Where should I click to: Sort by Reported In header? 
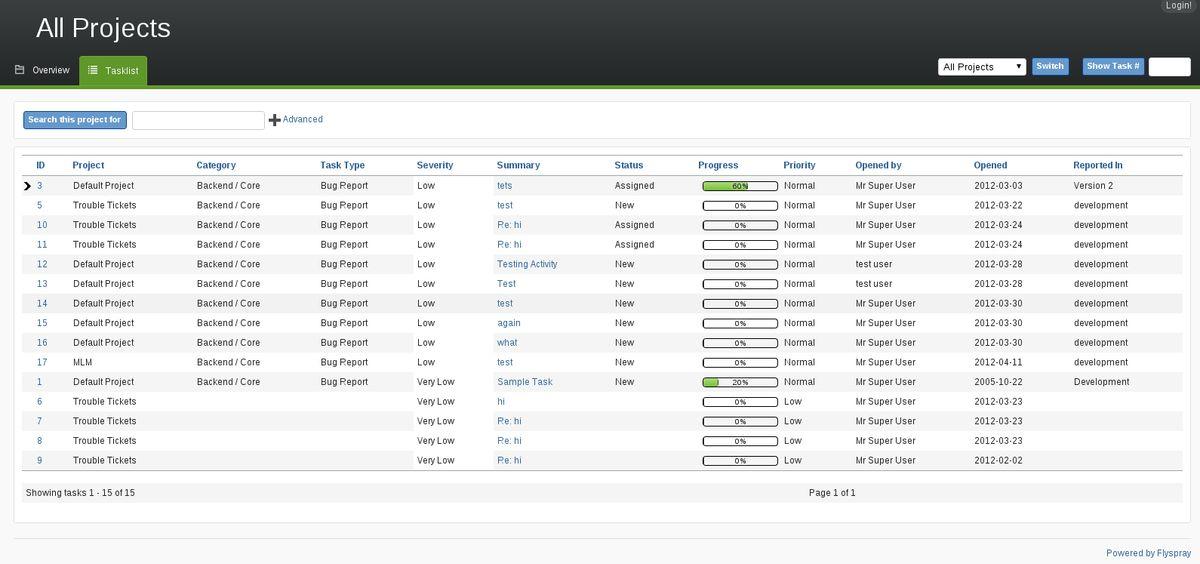[x=1098, y=165]
